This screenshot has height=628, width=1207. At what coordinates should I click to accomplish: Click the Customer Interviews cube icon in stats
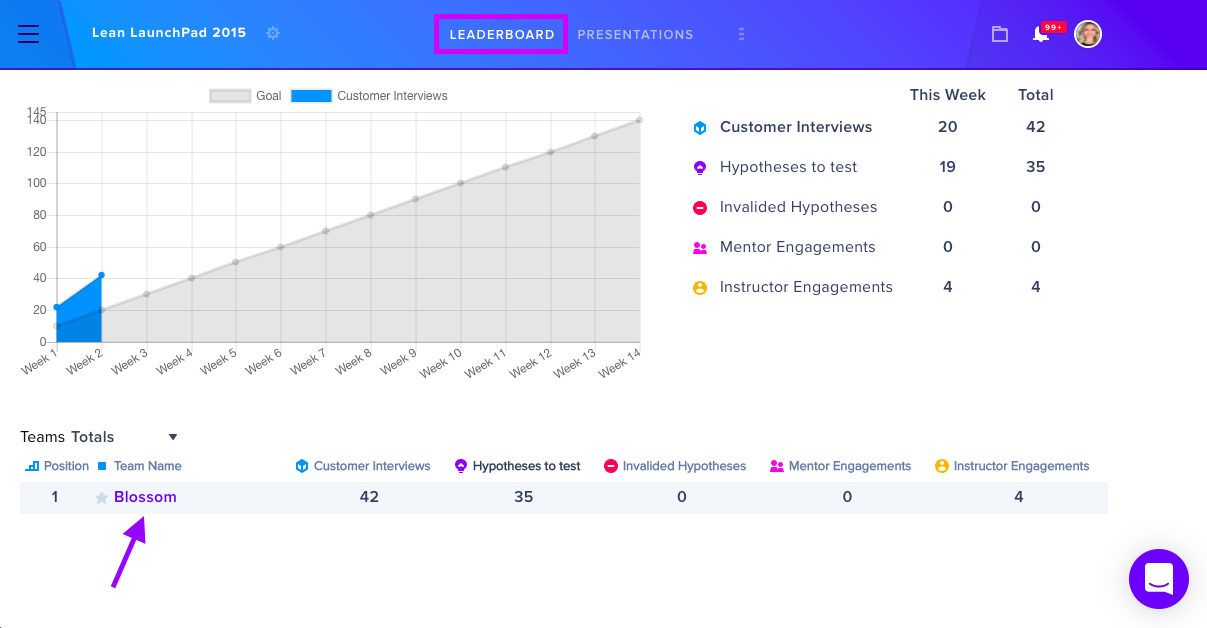(x=700, y=127)
